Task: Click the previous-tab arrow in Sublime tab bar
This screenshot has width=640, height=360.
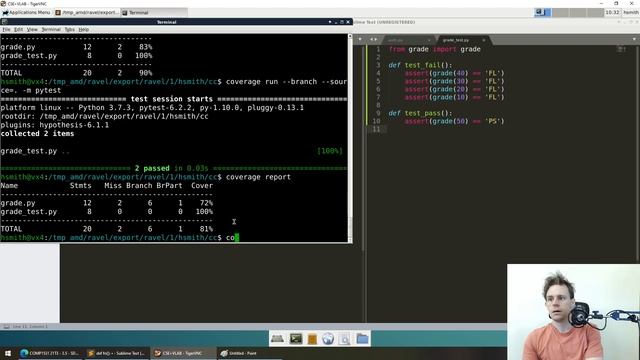Action: (x=371, y=40)
